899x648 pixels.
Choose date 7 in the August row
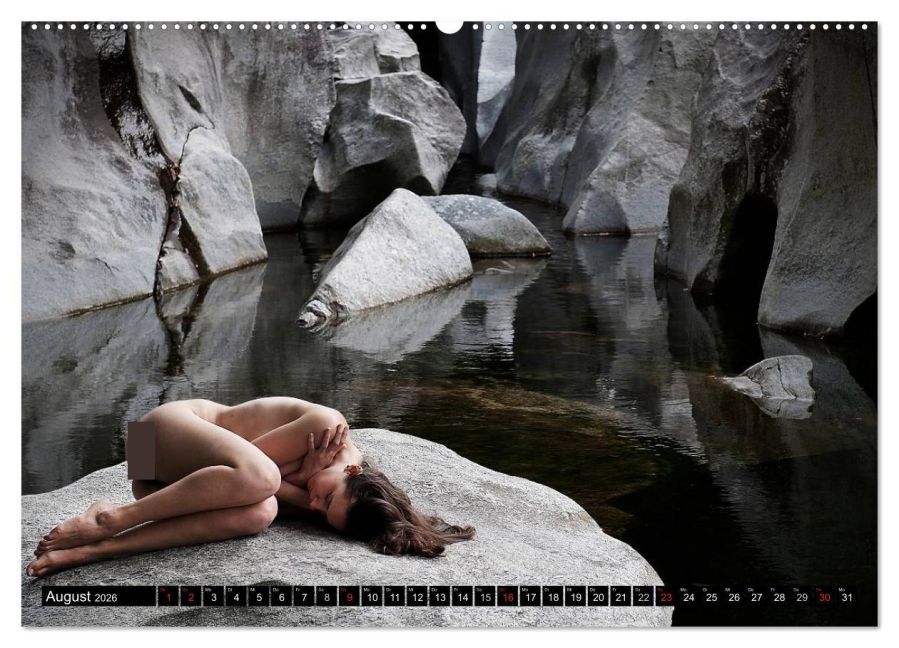click(x=304, y=596)
